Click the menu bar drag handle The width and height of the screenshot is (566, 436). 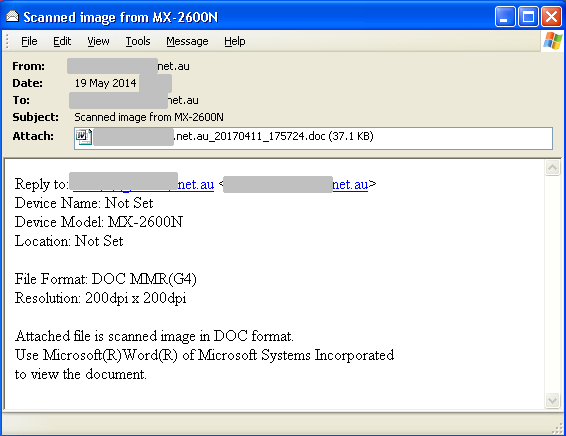click(x=7, y=41)
